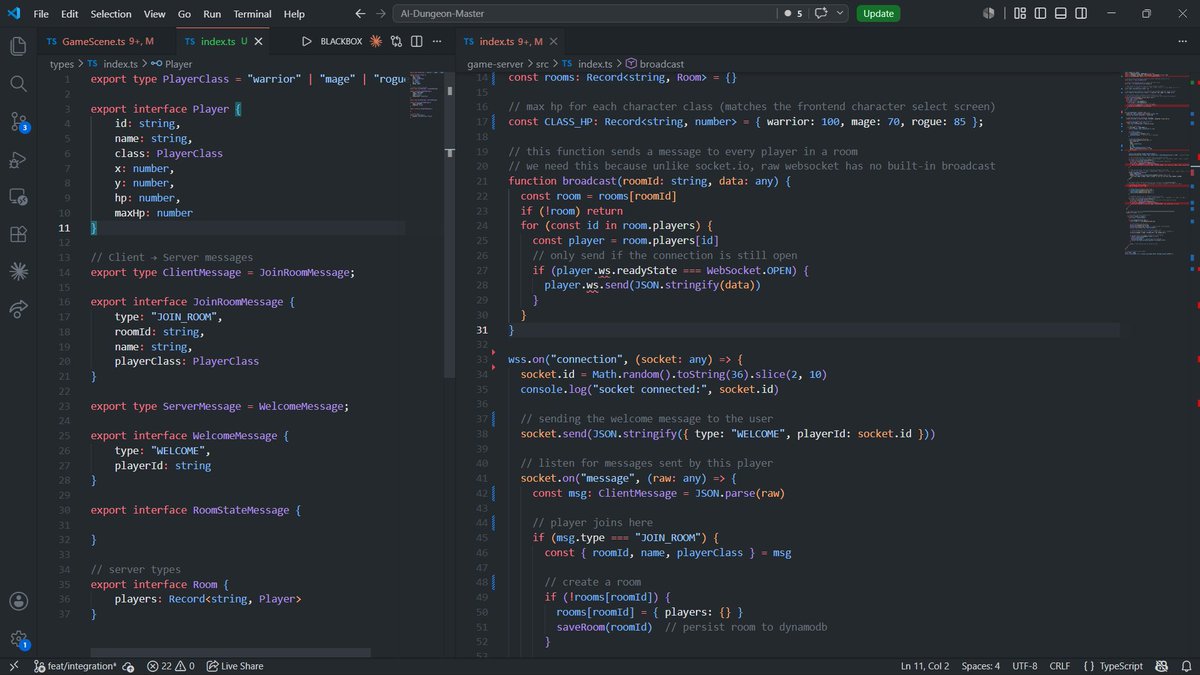Click the feat/integration branch in status bar
This screenshot has width=1200, height=675.
[x=76, y=665]
